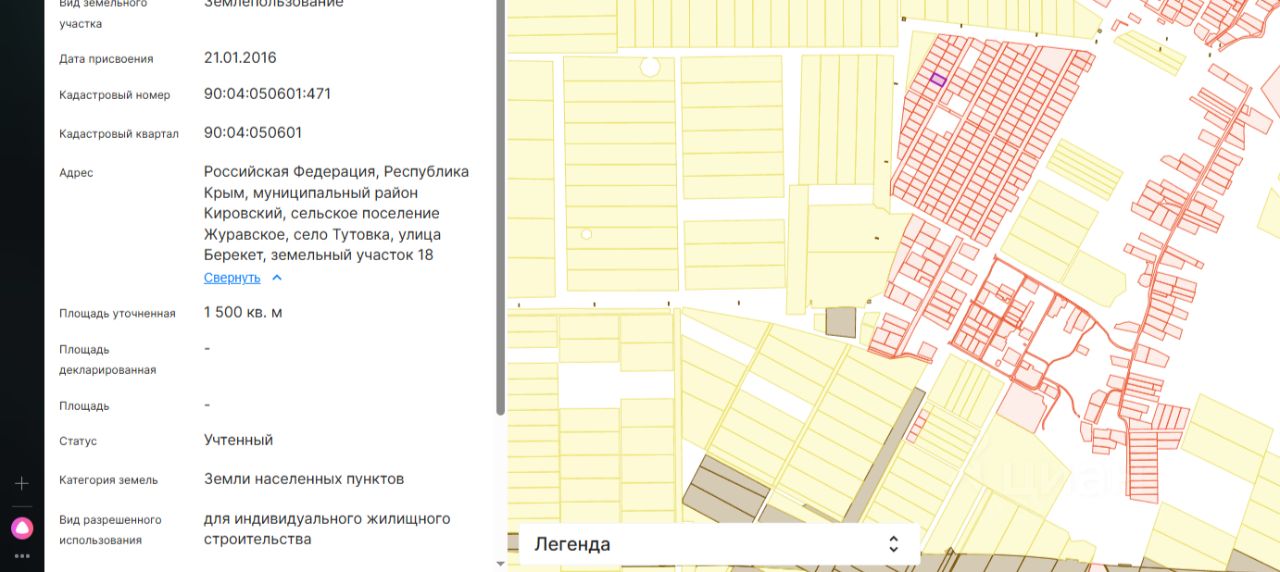The width and height of the screenshot is (1280, 572).
Task: Click the Кадастровый квартал label
Action: click(x=119, y=134)
